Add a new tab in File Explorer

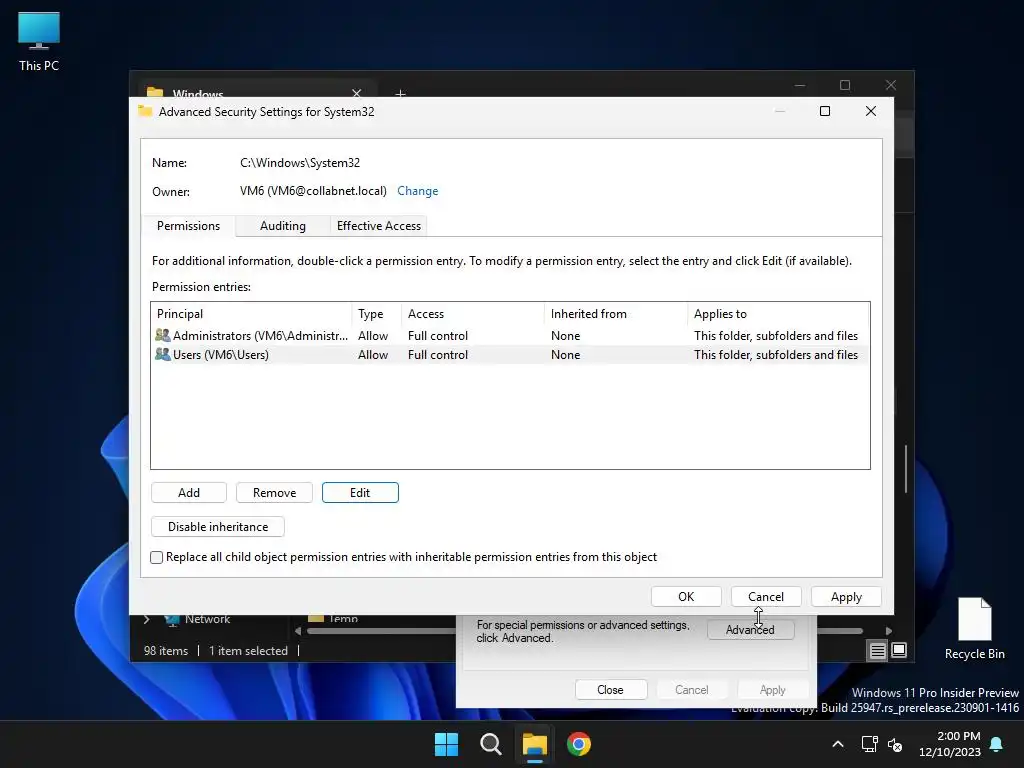point(400,93)
